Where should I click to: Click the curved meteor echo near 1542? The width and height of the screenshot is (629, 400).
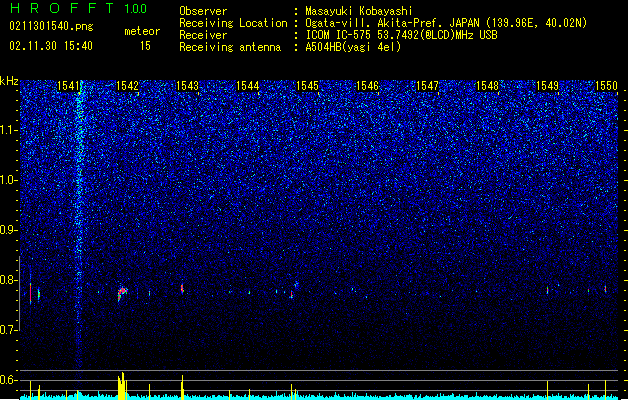click(122, 293)
